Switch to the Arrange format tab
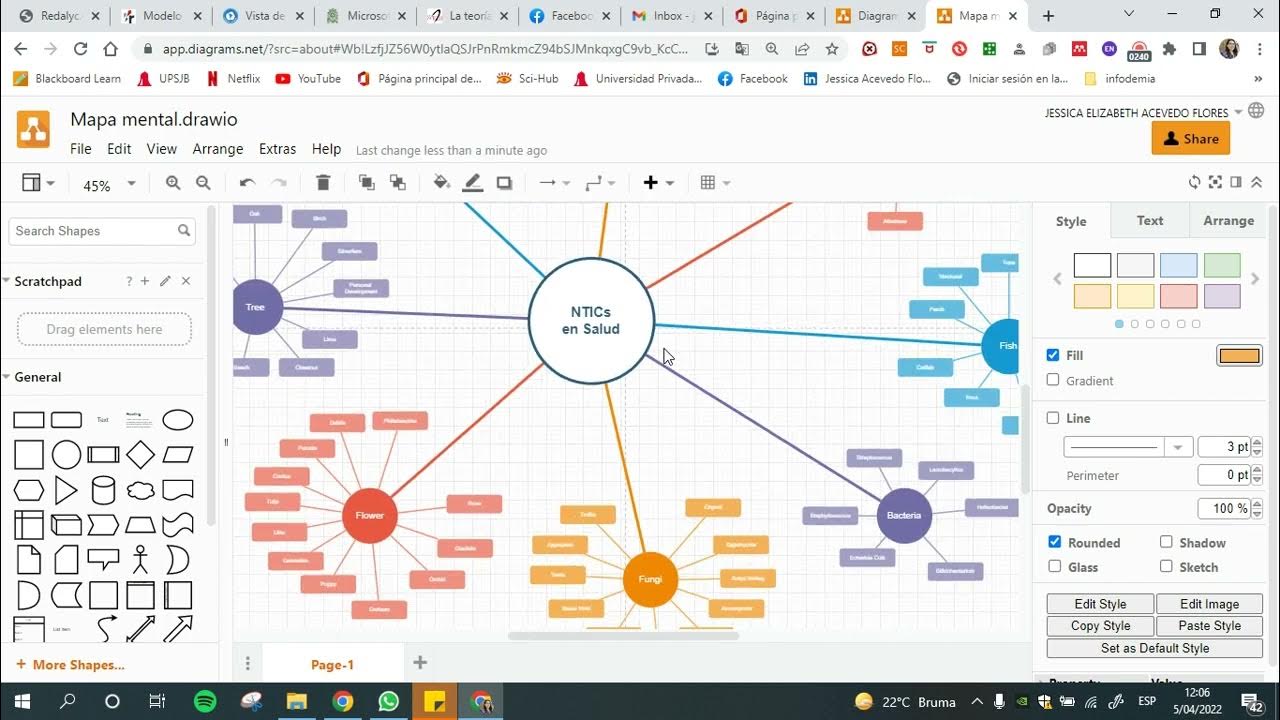Screen dimensions: 1280x720 (1228, 221)
